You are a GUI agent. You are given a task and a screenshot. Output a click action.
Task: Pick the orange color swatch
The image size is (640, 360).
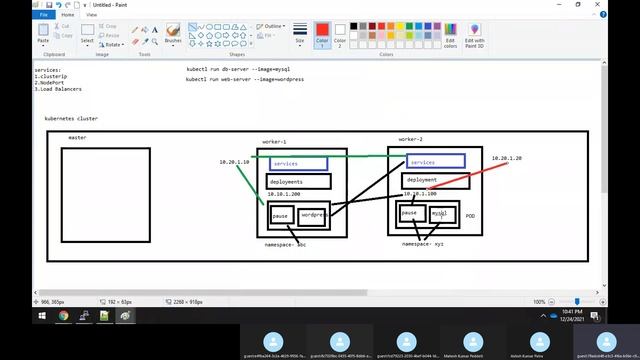[391, 26]
